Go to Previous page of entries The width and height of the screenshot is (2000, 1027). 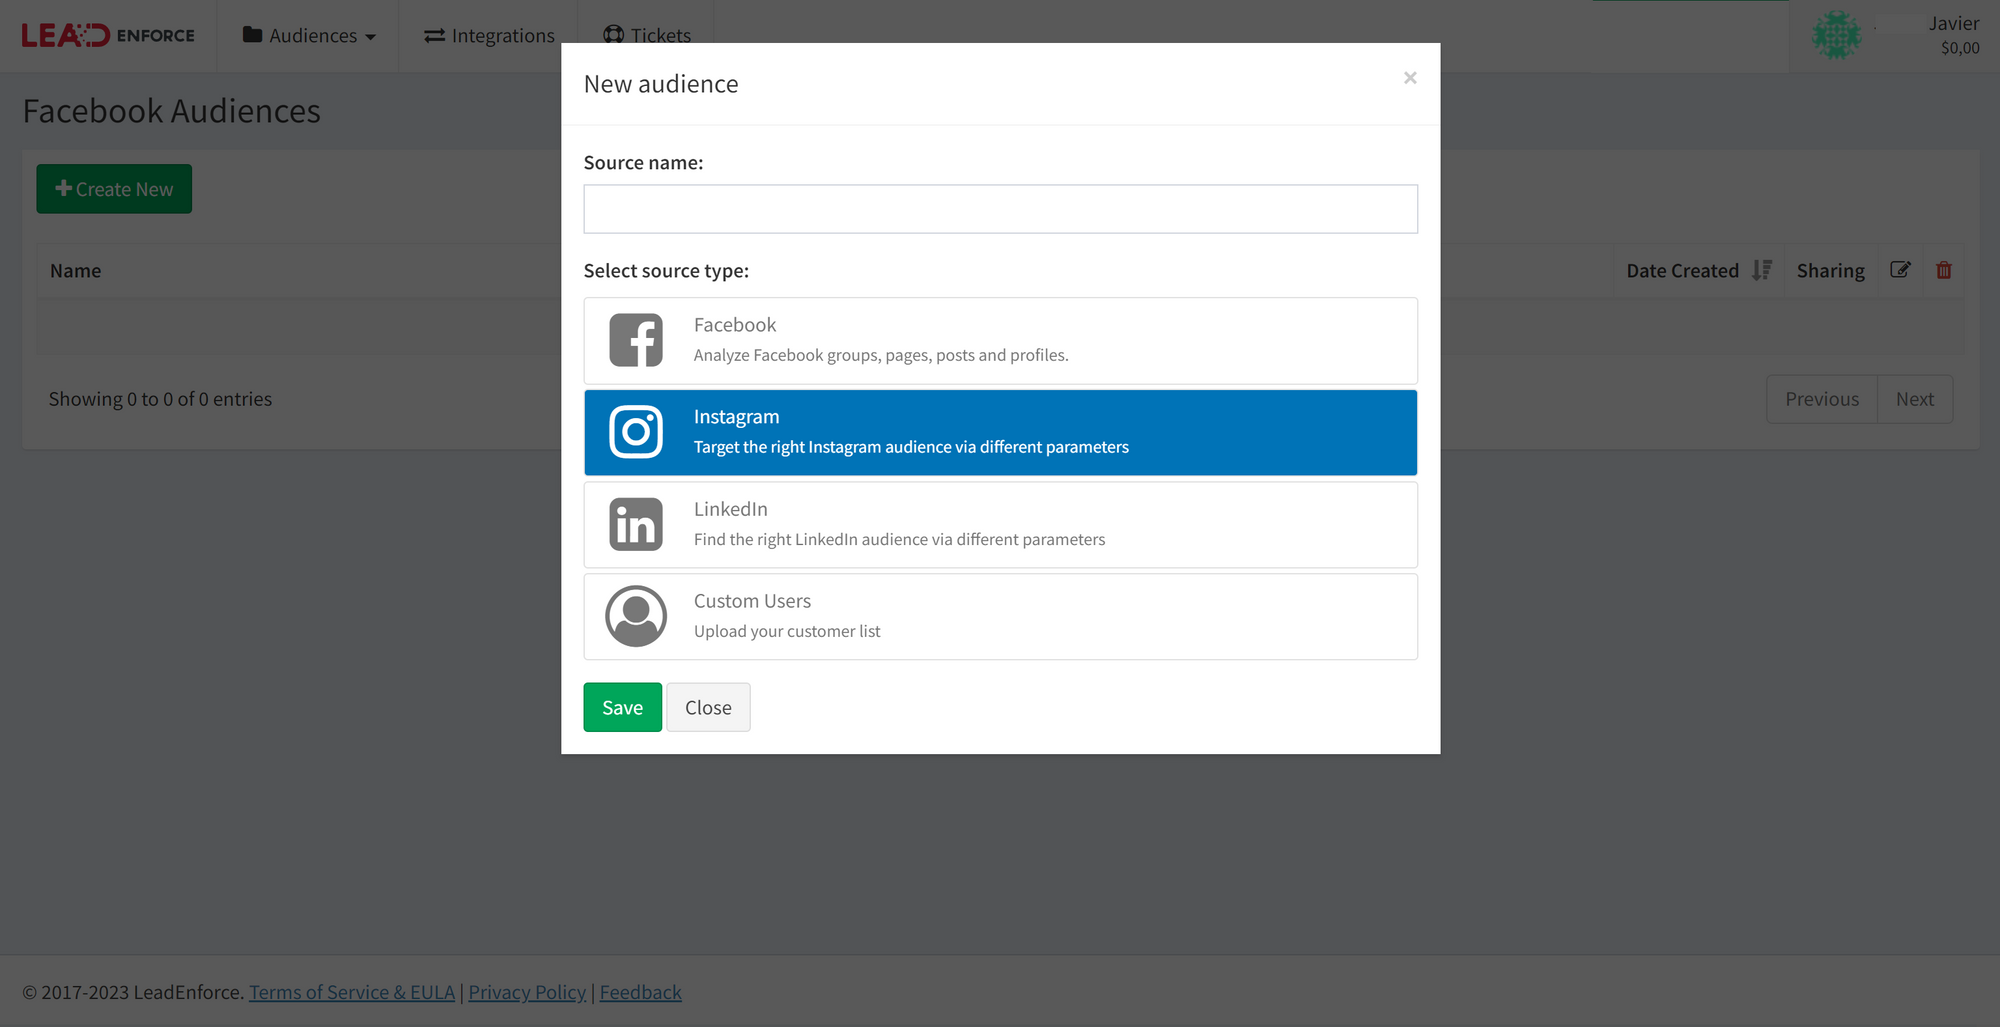point(1822,399)
